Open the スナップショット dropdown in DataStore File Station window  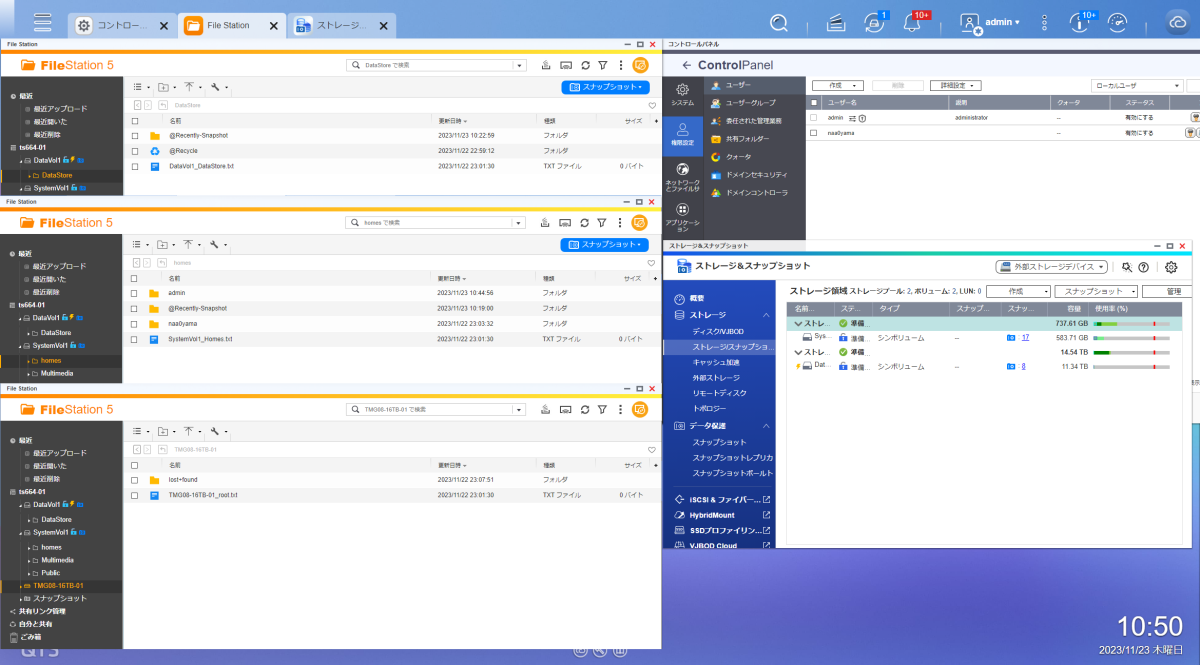click(606, 87)
